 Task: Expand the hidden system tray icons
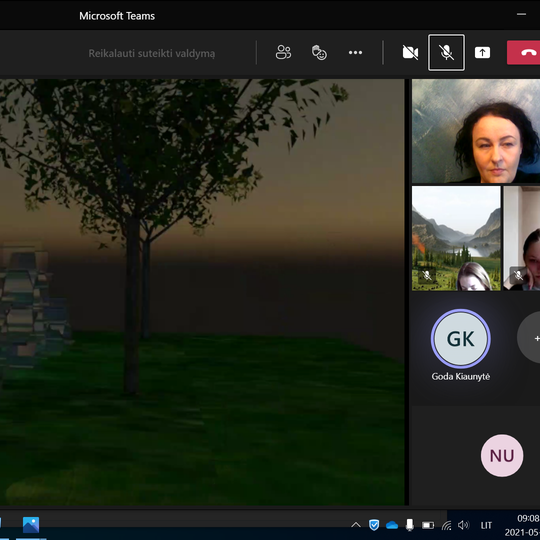(x=356, y=525)
